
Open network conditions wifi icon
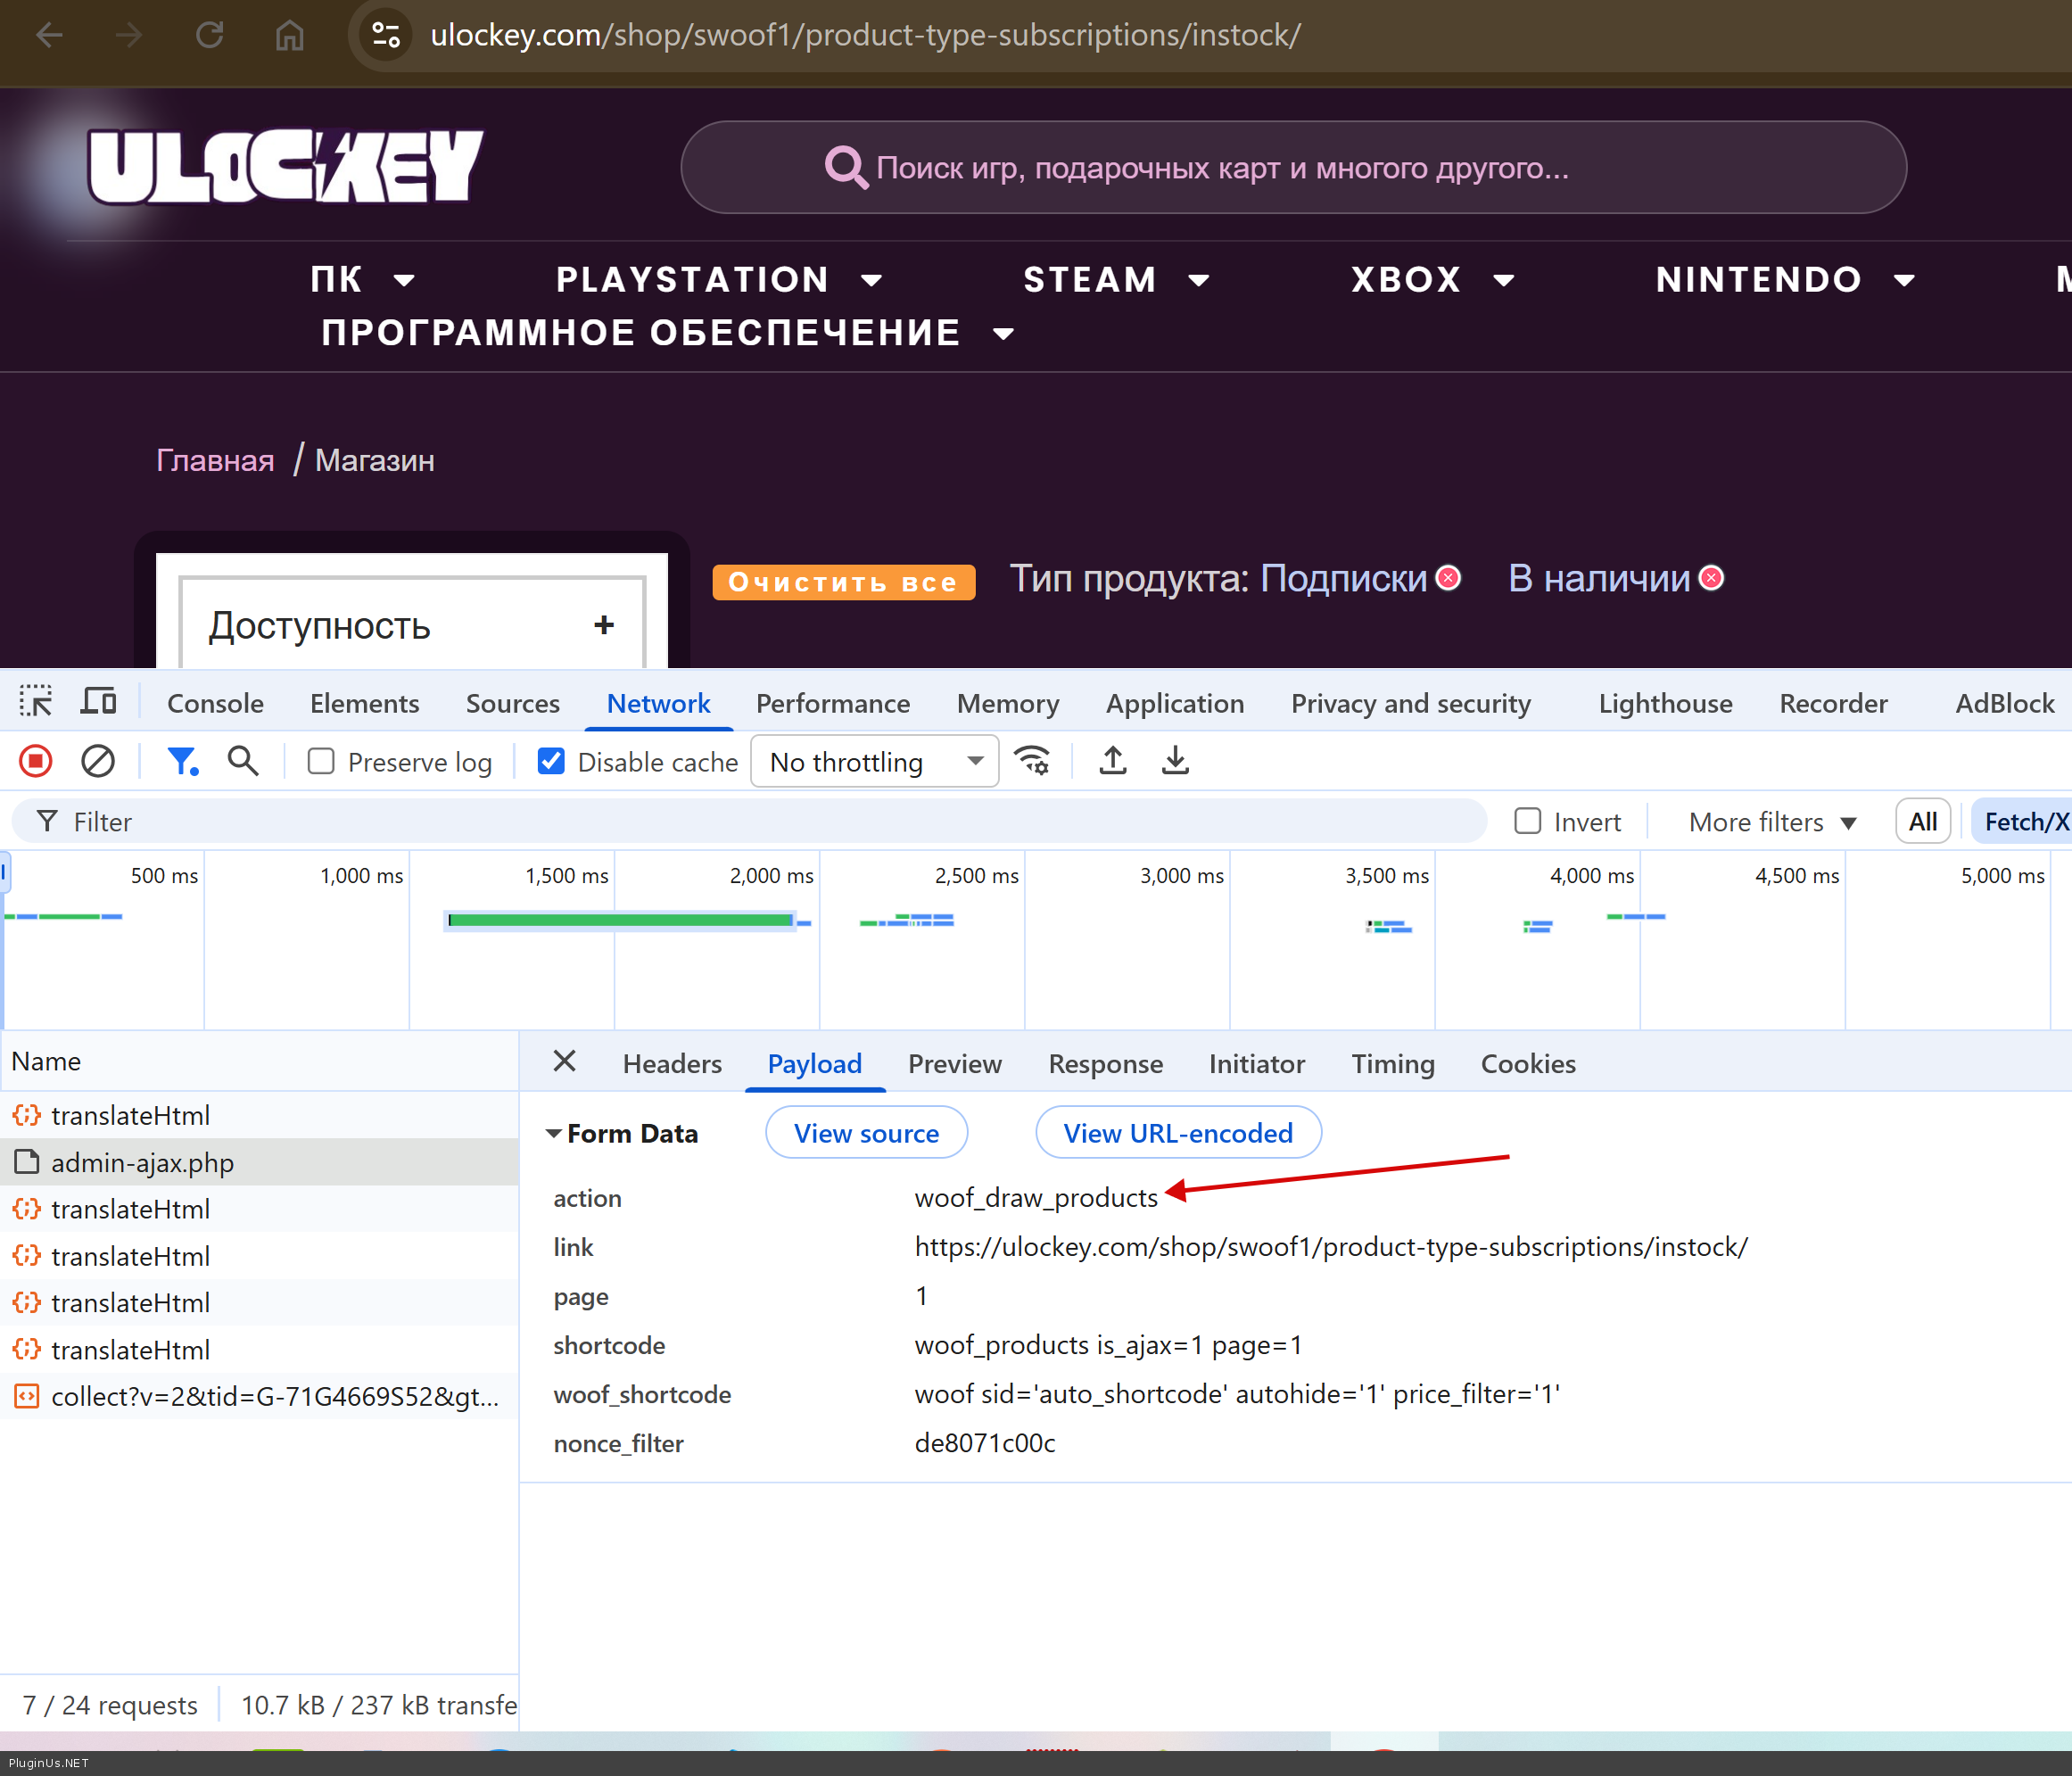pos(1032,762)
